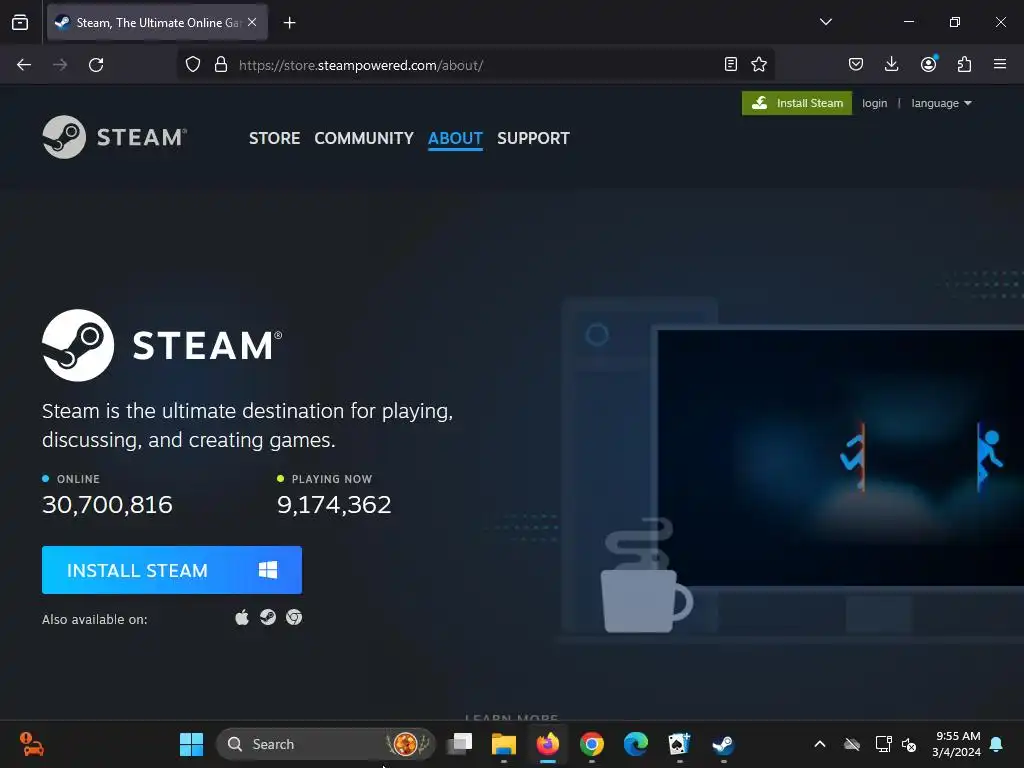View site security lock information
This screenshot has height=768, width=1024.
[x=221, y=65]
